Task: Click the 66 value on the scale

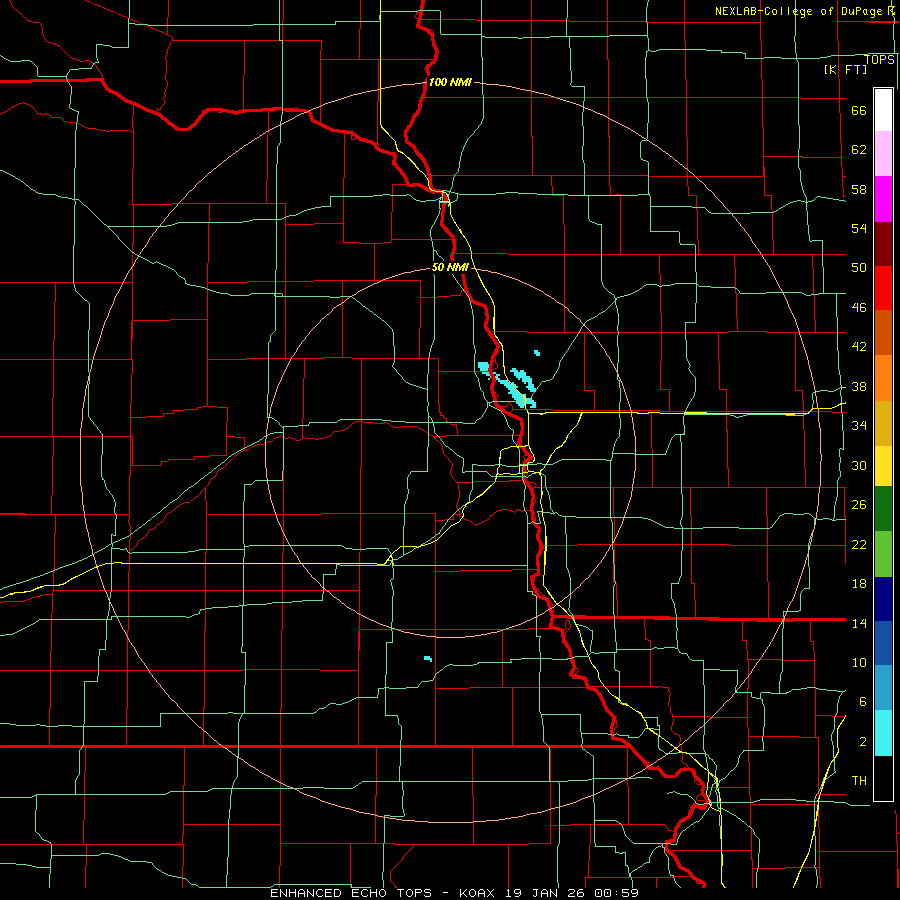Action: point(859,110)
